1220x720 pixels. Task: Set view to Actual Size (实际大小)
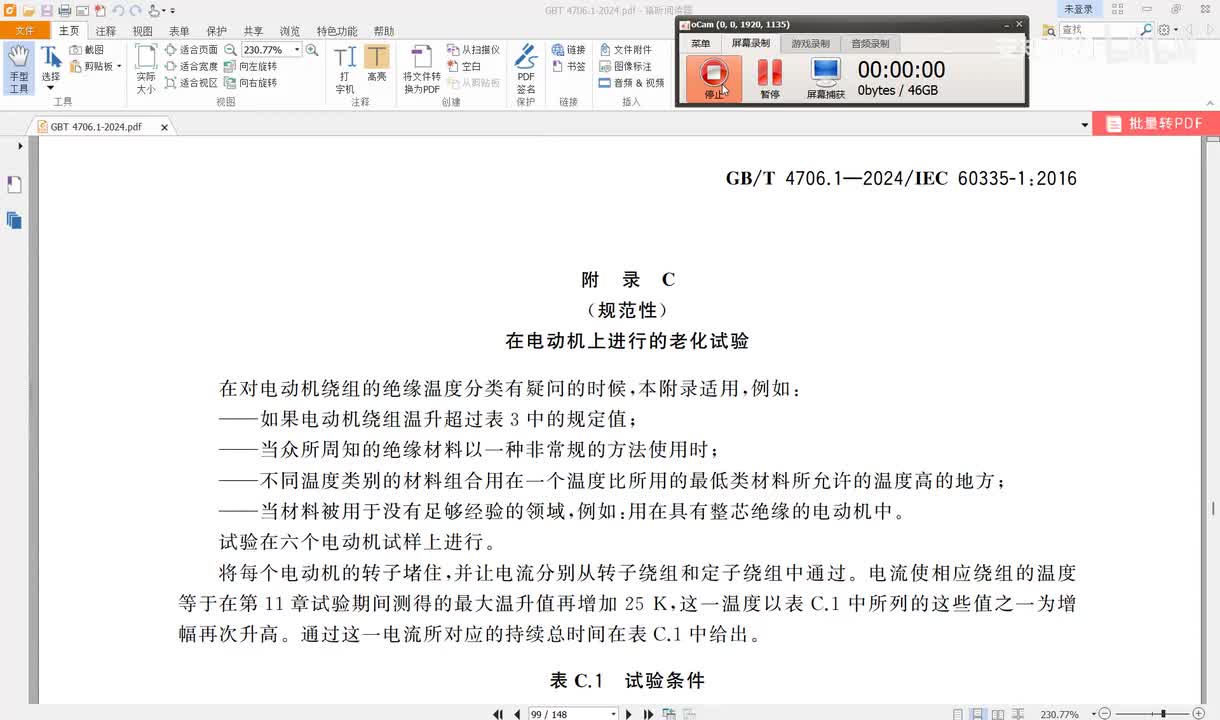(x=146, y=69)
